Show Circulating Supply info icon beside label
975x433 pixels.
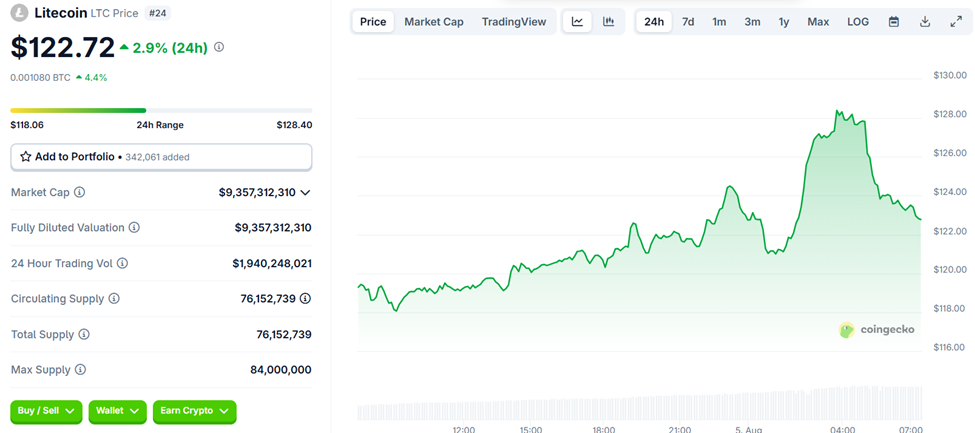click(114, 299)
